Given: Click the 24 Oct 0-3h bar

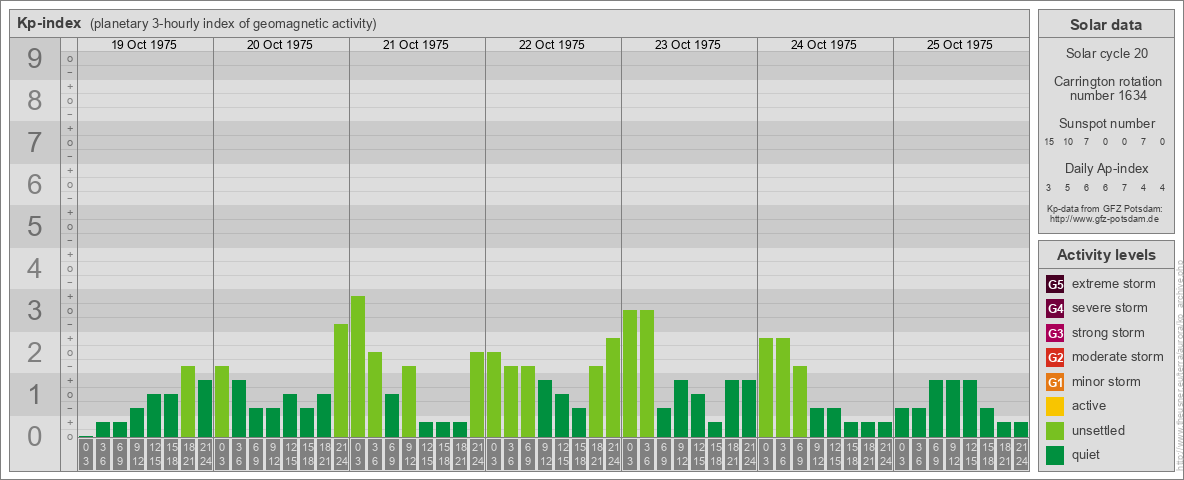Looking at the screenshot, I should pos(766,388).
